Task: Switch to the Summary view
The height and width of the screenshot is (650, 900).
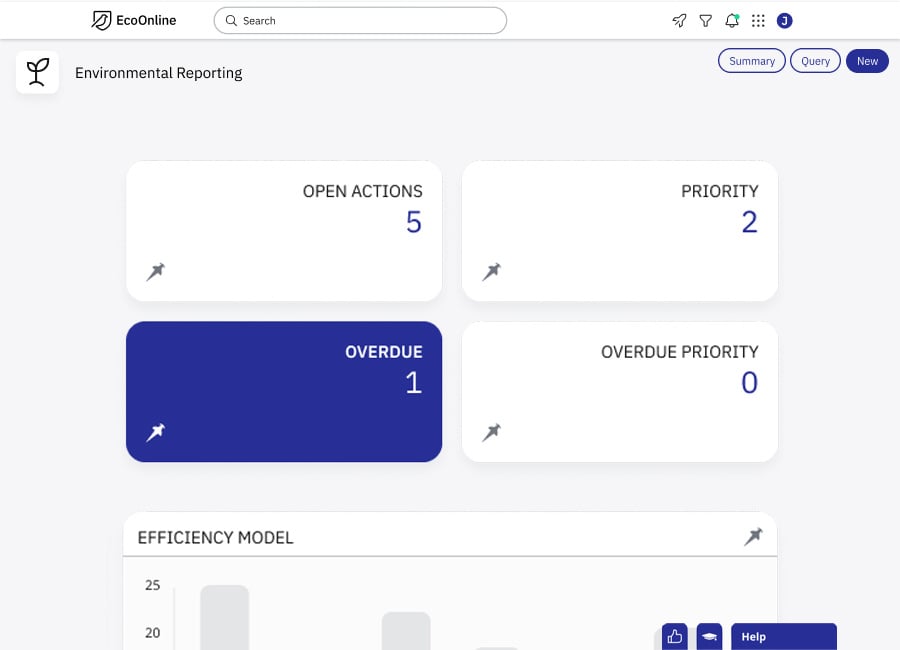Action: [751, 61]
